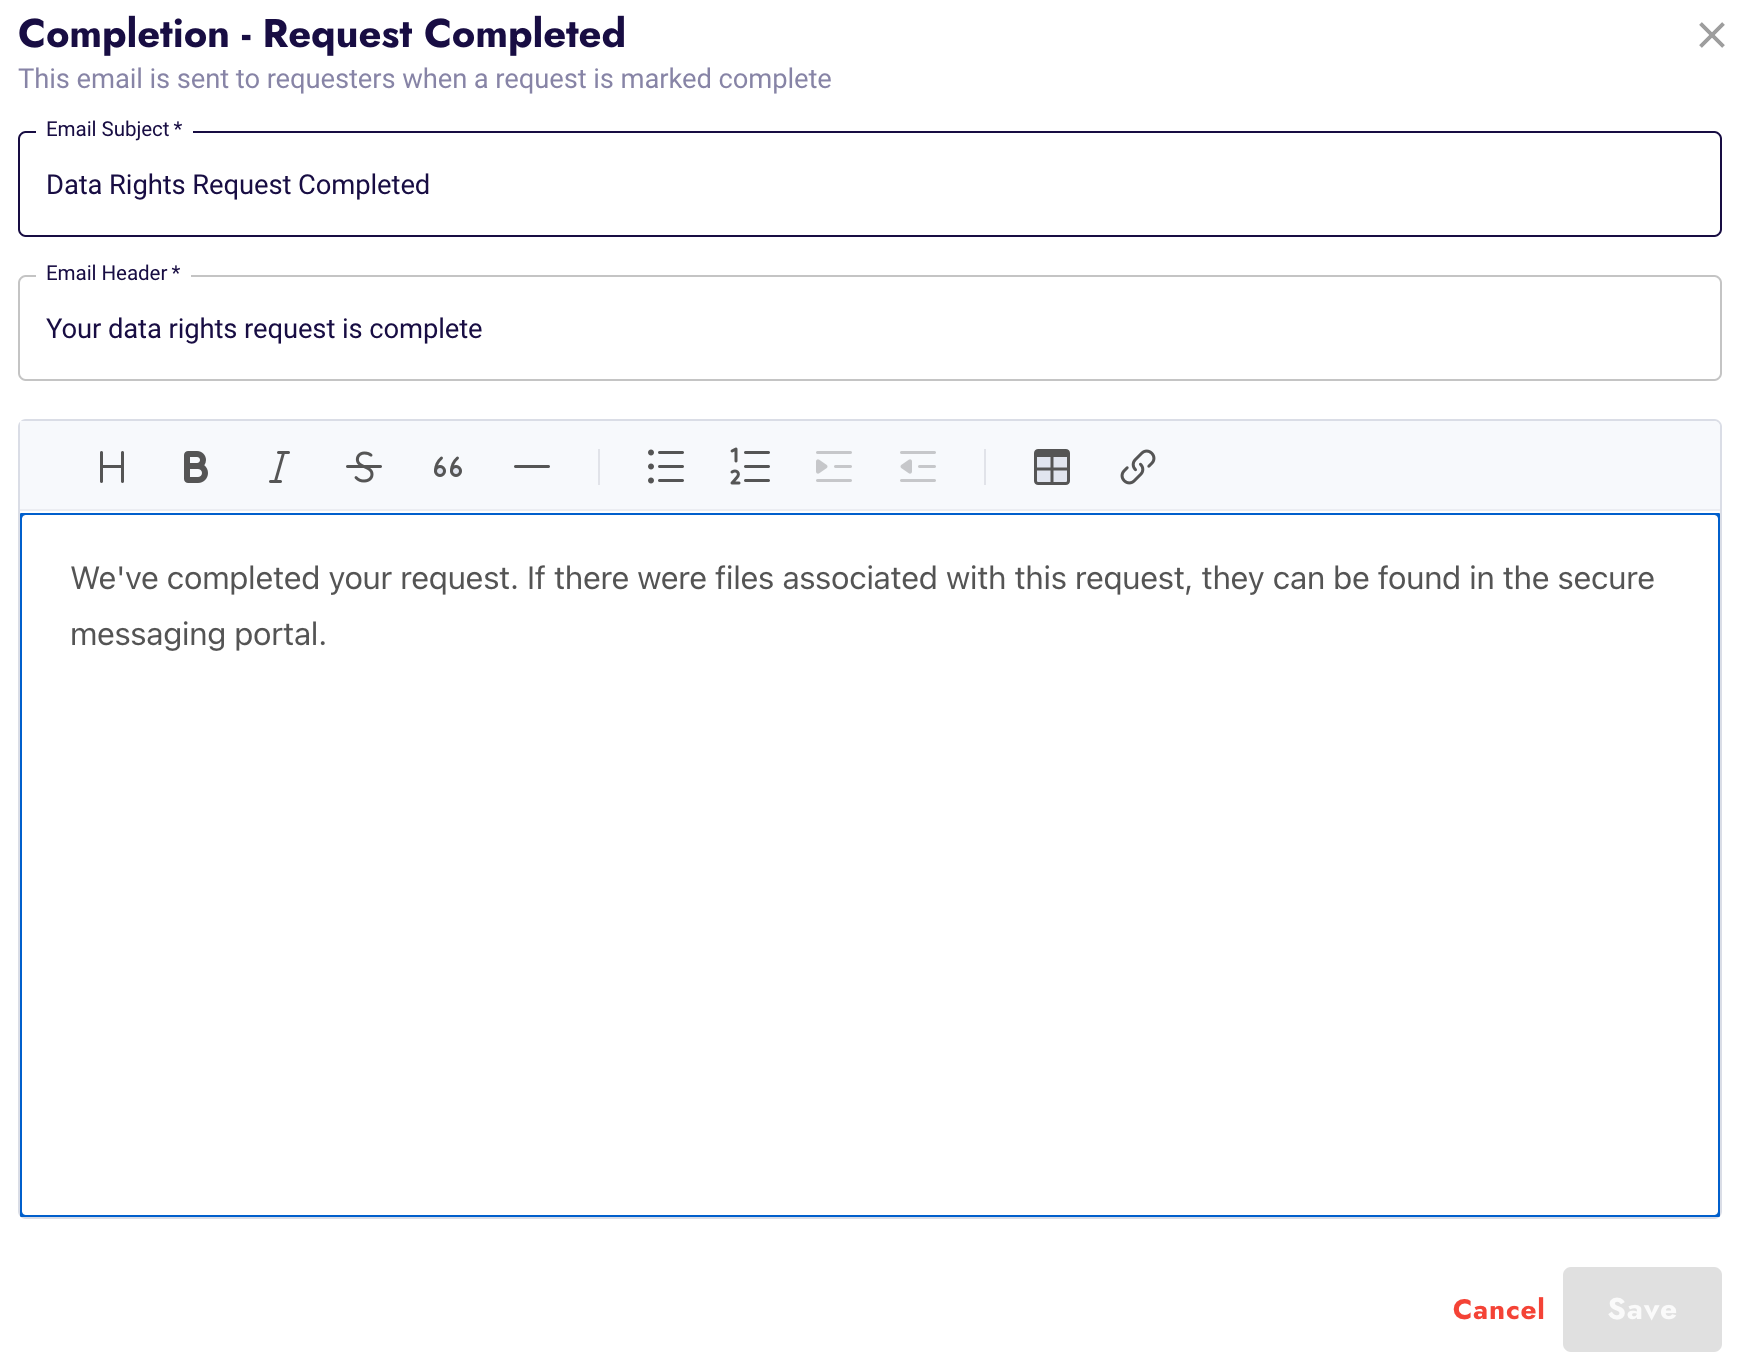This screenshot has height=1368, width=1748.
Task: Click the outdent list item icon
Action: 917,467
